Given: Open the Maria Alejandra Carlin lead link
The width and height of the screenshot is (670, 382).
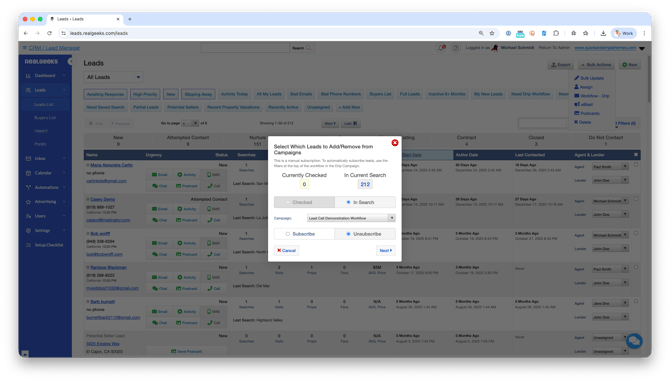Looking at the screenshot, I should coord(112,165).
